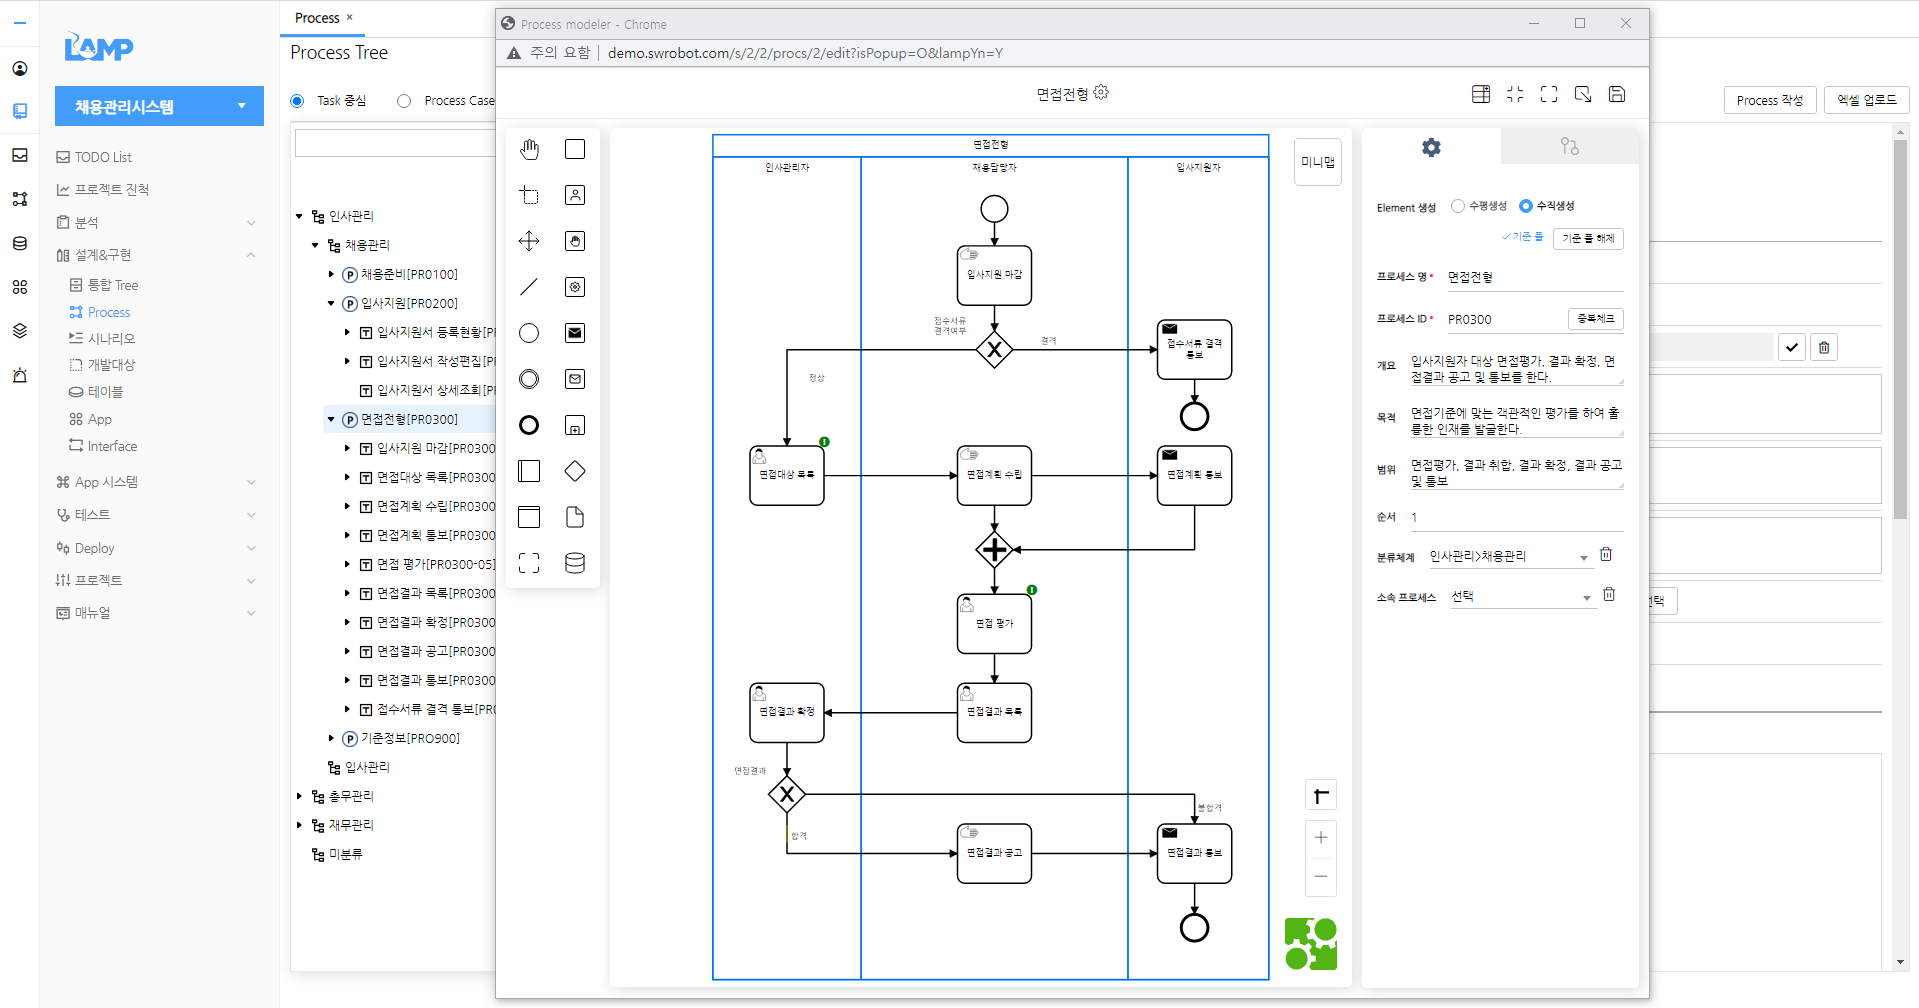The image size is (1919, 1008).
Task: Pick the connection line tool
Action: [x=529, y=287]
